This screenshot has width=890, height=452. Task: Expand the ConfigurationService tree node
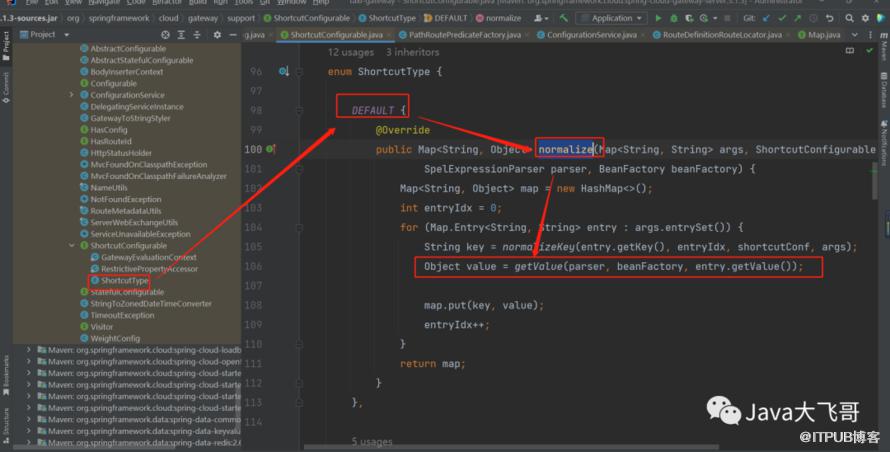point(71,95)
